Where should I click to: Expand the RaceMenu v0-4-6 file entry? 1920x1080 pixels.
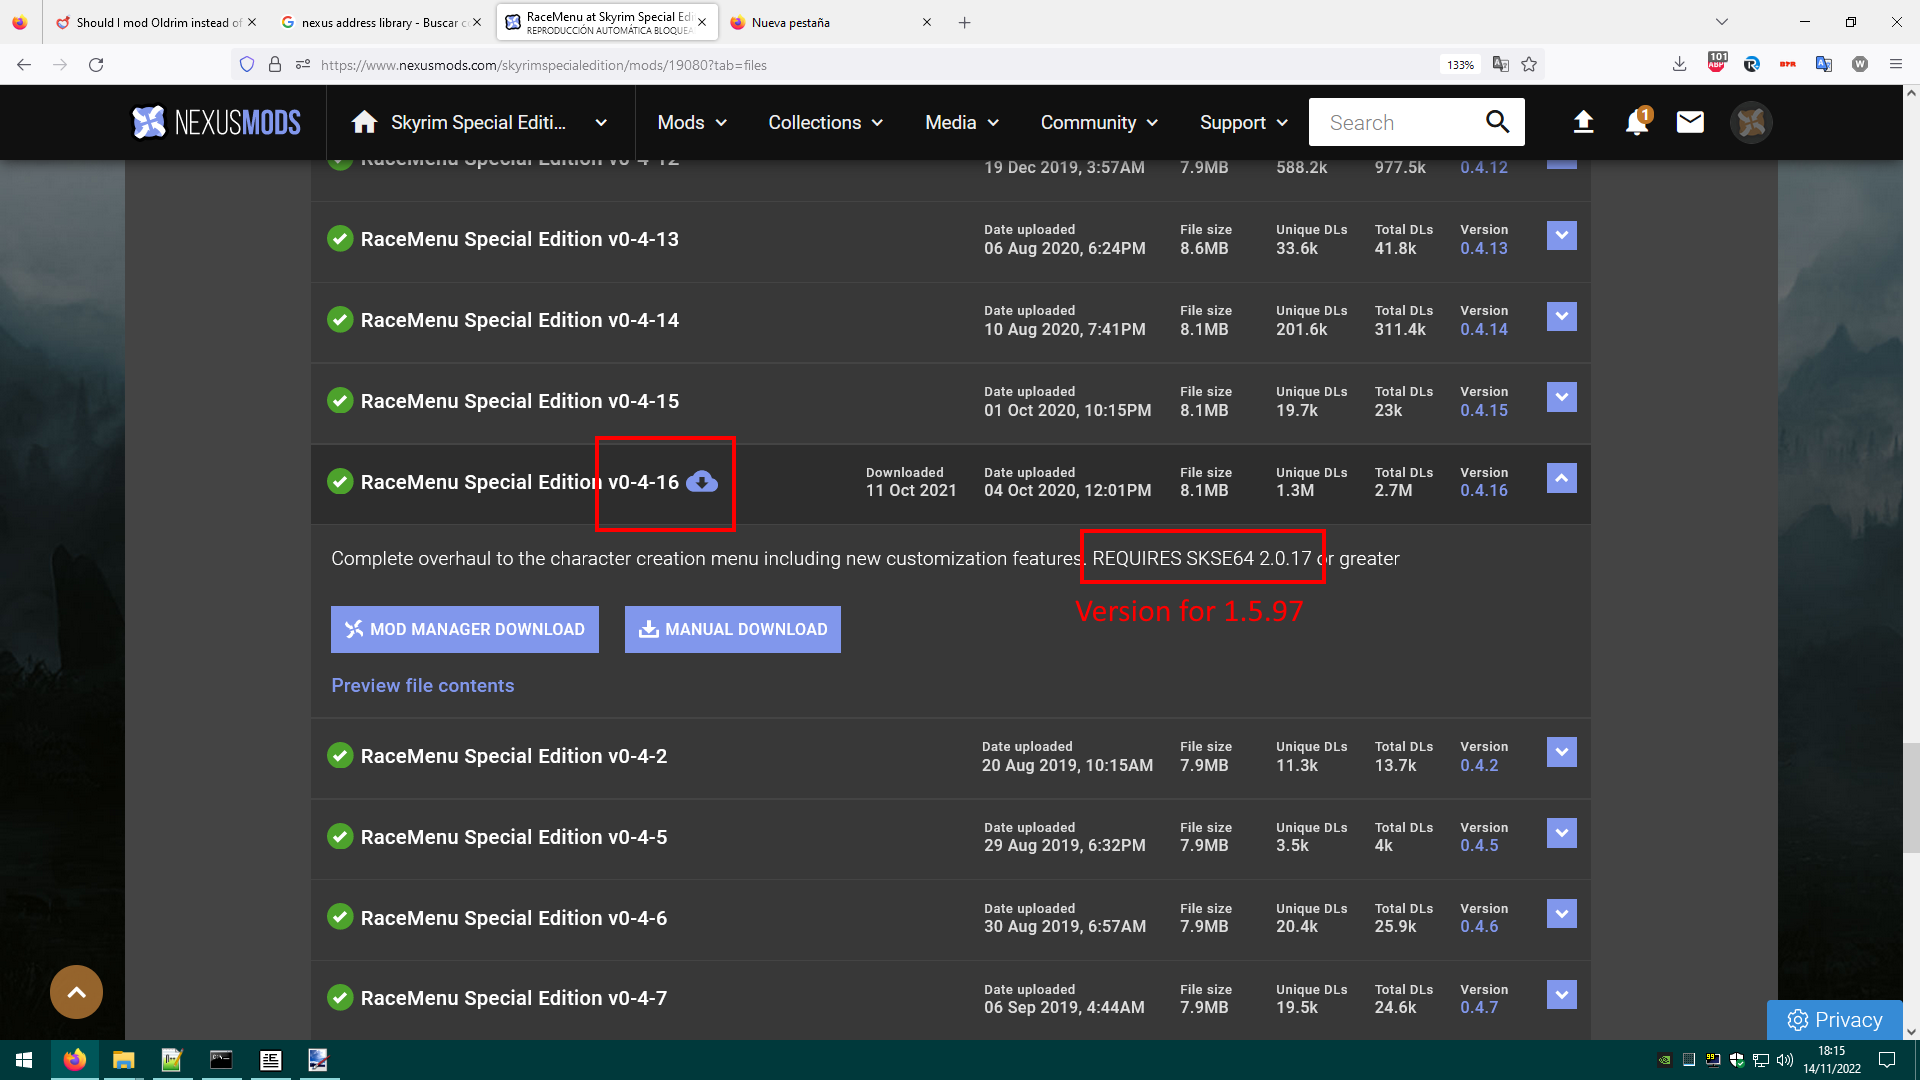(x=1561, y=915)
